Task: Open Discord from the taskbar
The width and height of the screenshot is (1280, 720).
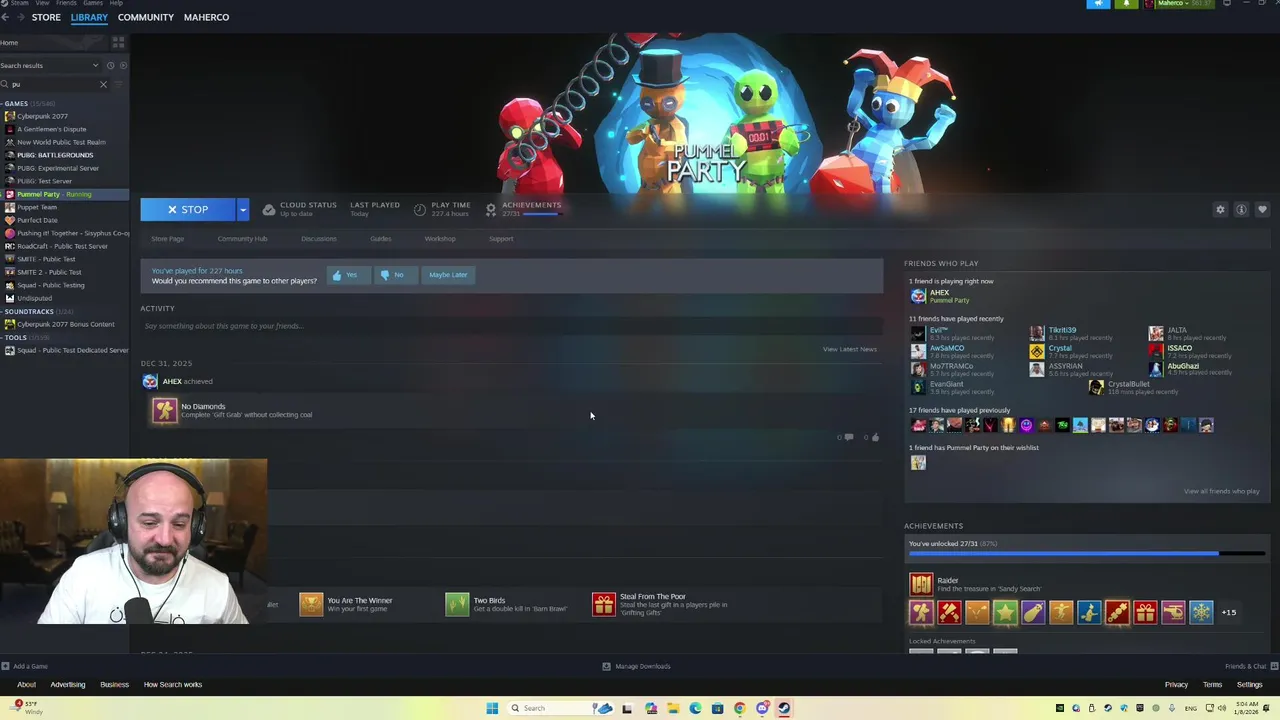Action: 762,708
